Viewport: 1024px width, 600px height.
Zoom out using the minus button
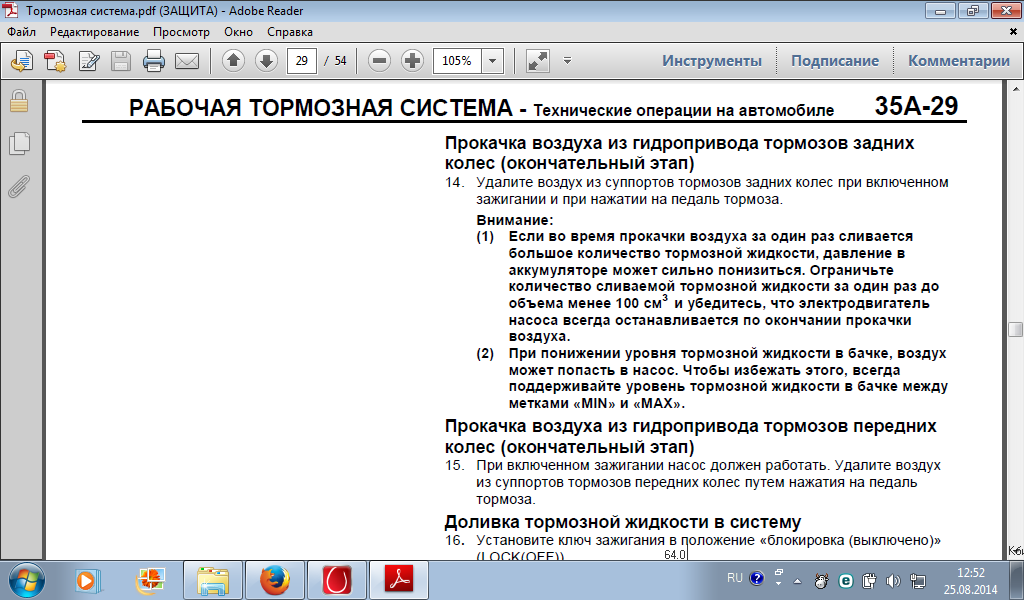pyautogui.click(x=379, y=61)
